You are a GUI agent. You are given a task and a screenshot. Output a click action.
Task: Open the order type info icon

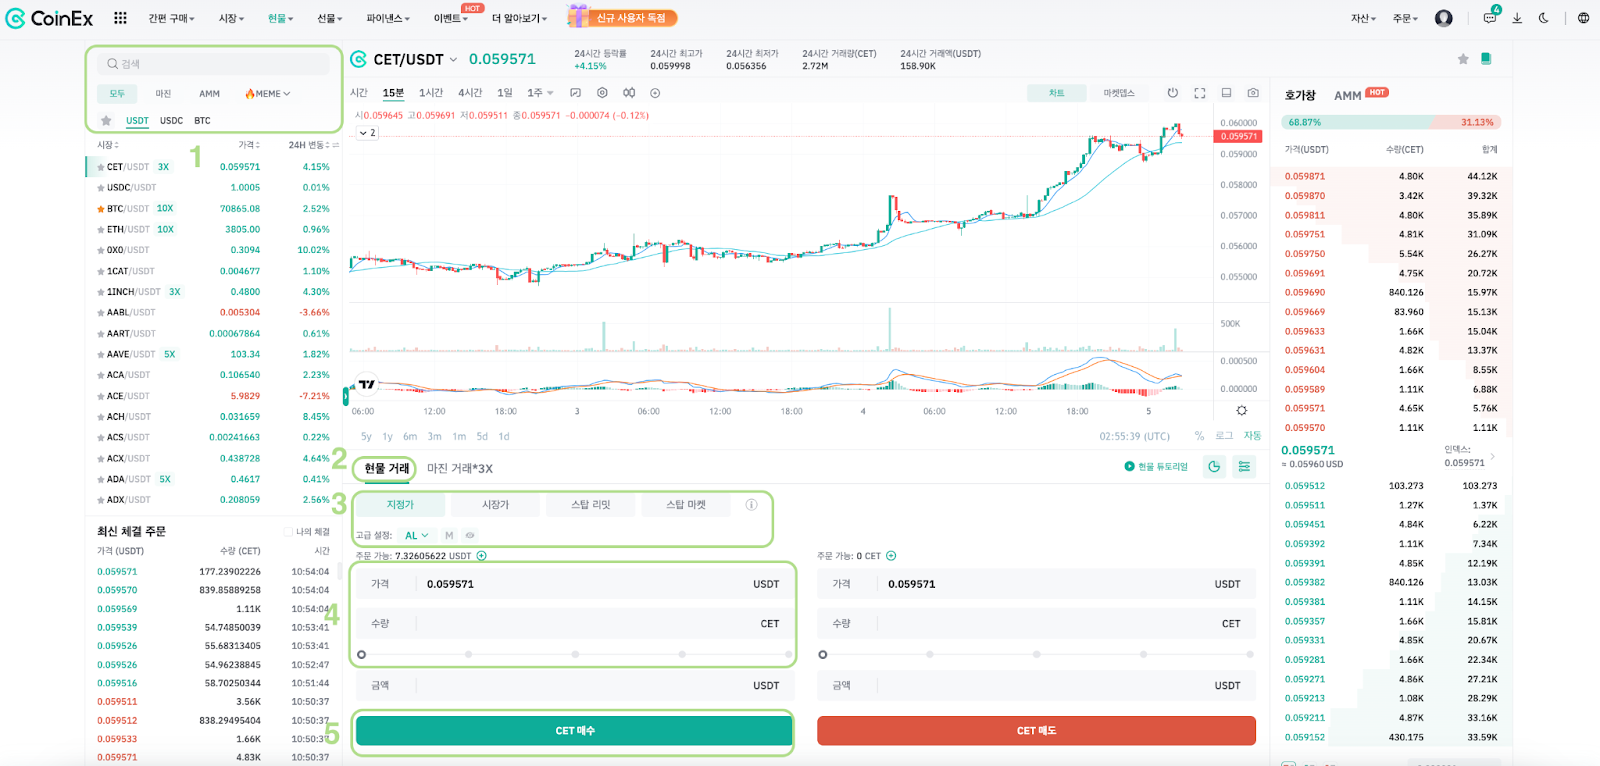[x=751, y=505]
